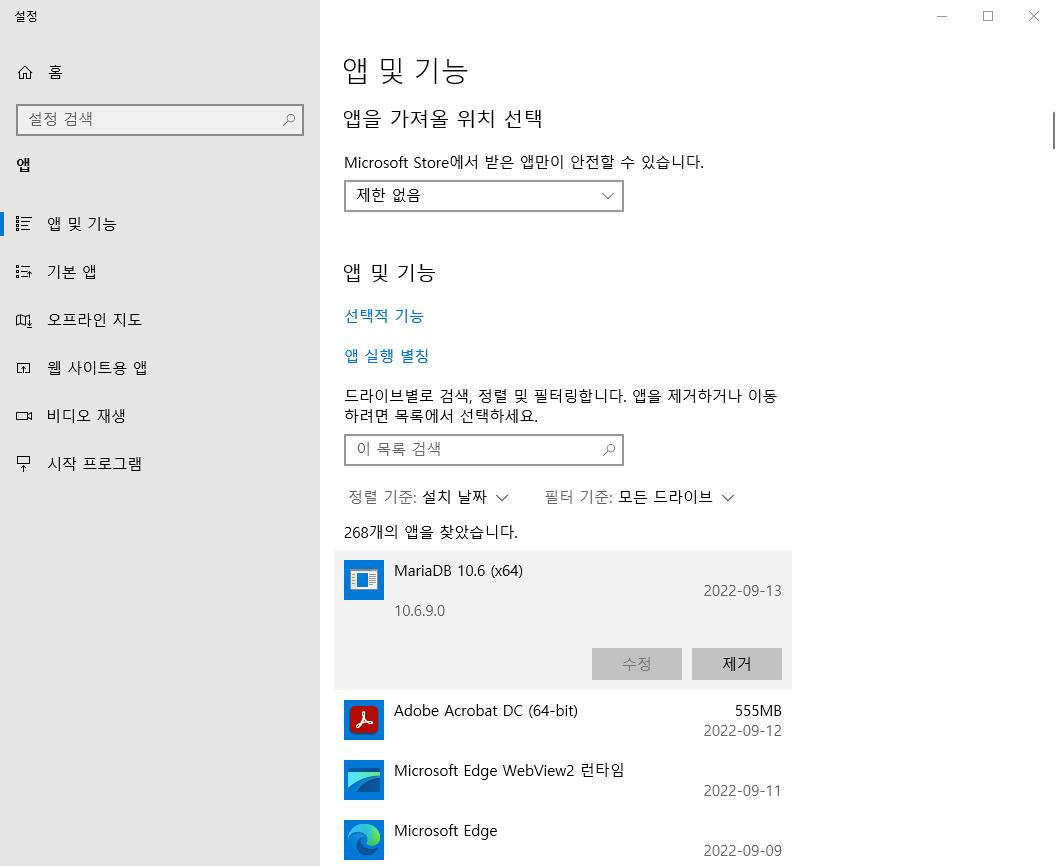This screenshot has width=1057, height=866.
Task: Click the 555MB size value
Action: tap(758, 710)
